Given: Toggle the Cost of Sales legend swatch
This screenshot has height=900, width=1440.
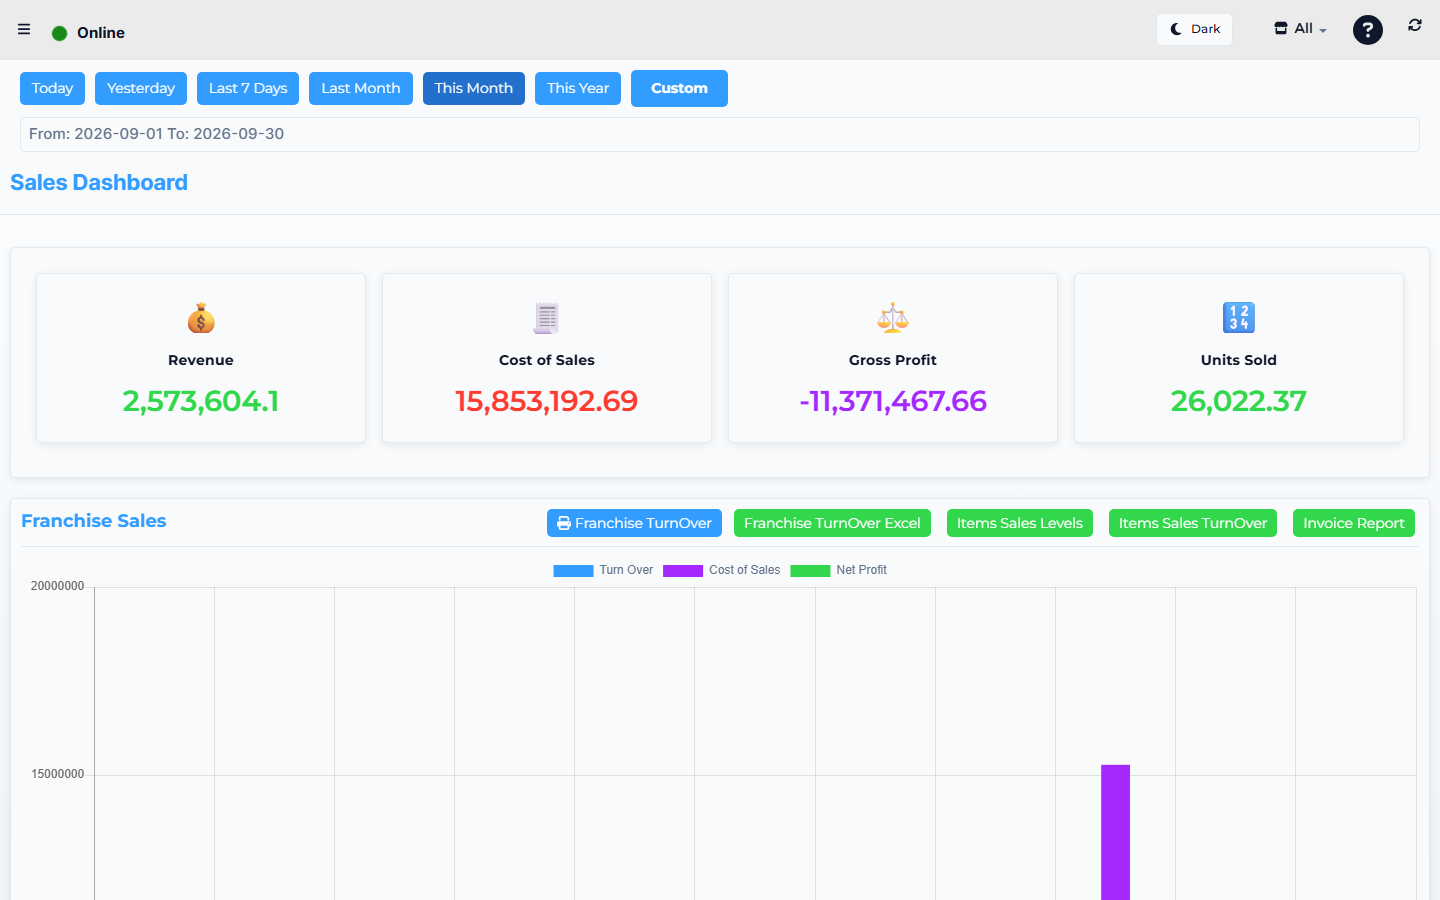Looking at the screenshot, I should point(683,571).
